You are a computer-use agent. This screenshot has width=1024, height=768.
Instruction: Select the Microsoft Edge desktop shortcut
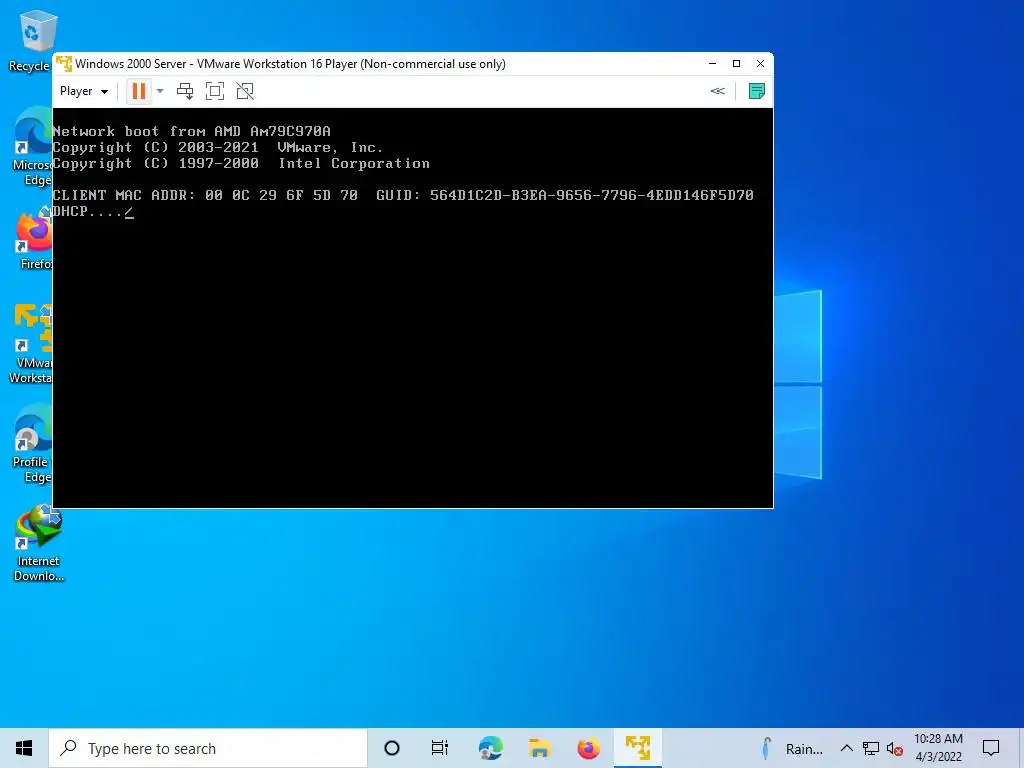coord(33,148)
